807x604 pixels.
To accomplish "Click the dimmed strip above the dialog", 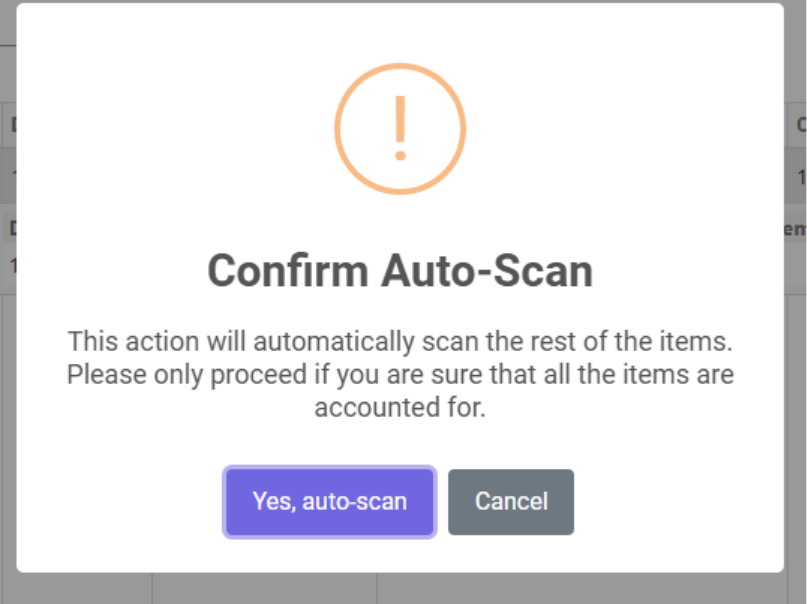I will pyautogui.click(x=400, y=1).
